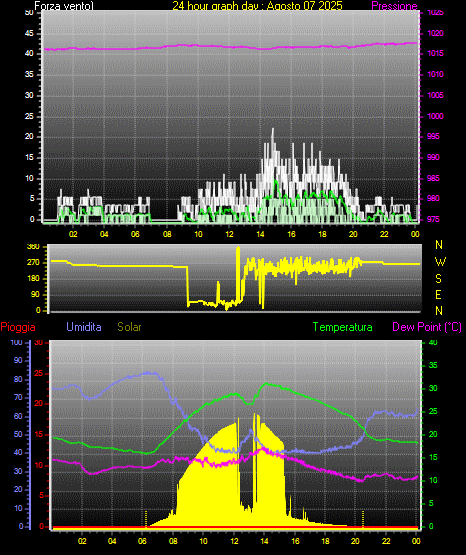The image size is (466, 555).
Task: Click the N compass label at top
Action: pyautogui.click(x=439, y=245)
